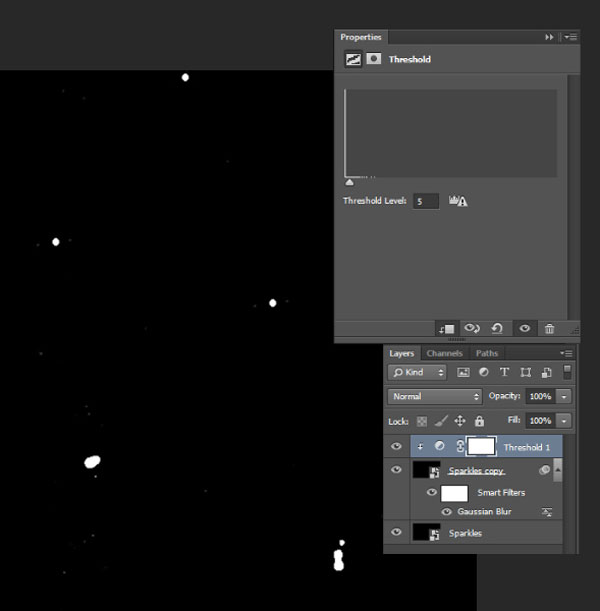Clip adjustment to layer below icon
This screenshot has height=611, width=600.
[x=446, y=329]
